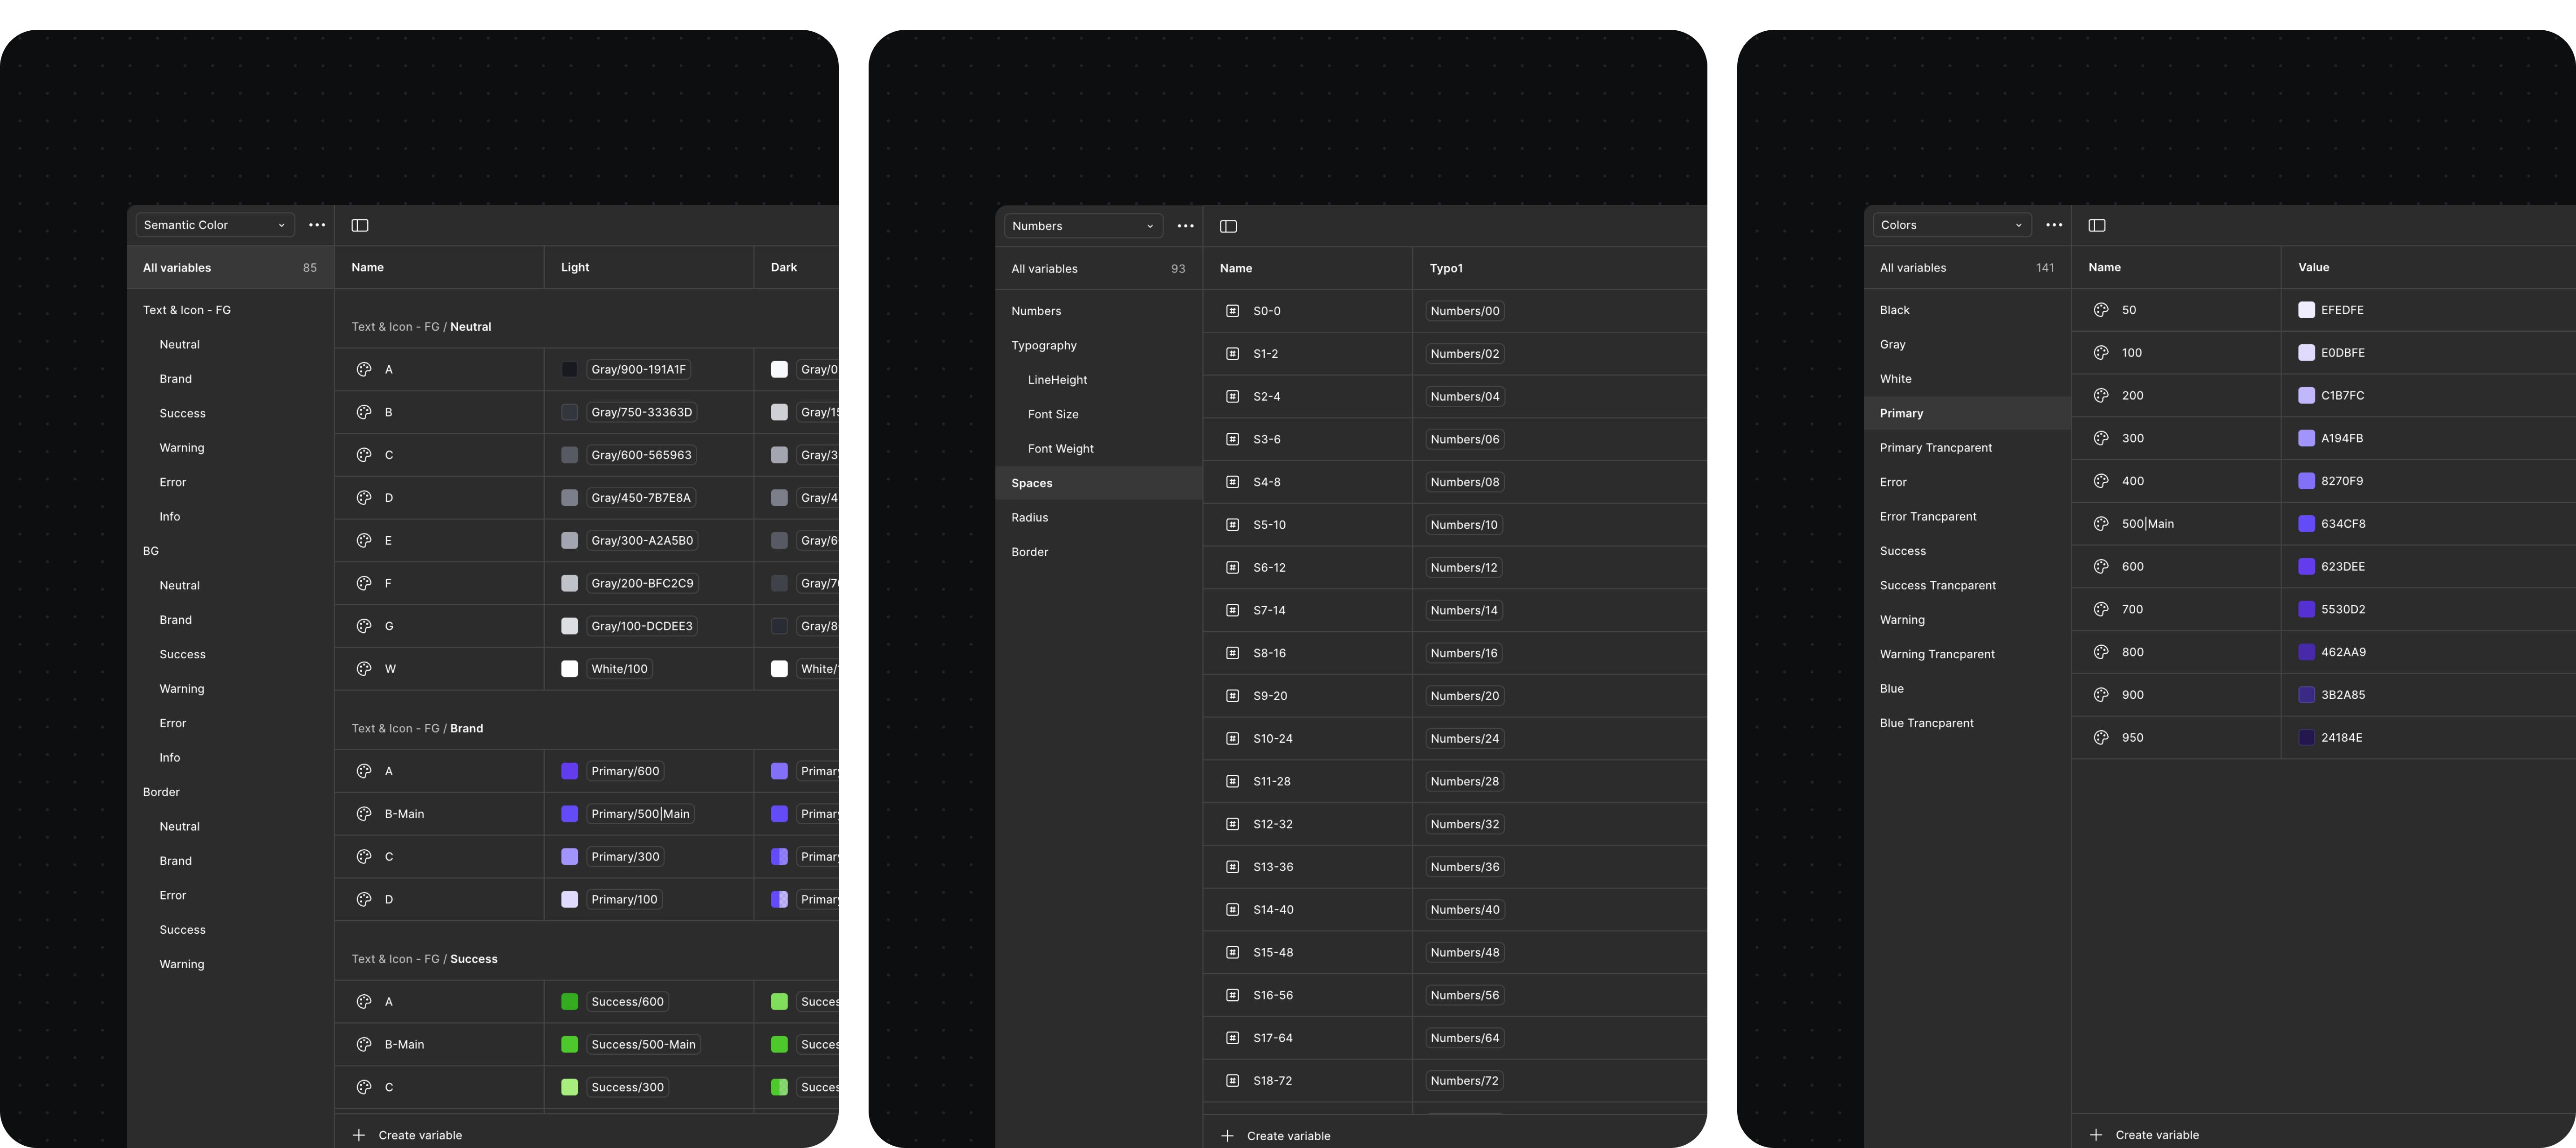Click the palette icon next to variable W
This screenshot has height=1148, width=2576.
pyautogui.click(x=364, y=668)
